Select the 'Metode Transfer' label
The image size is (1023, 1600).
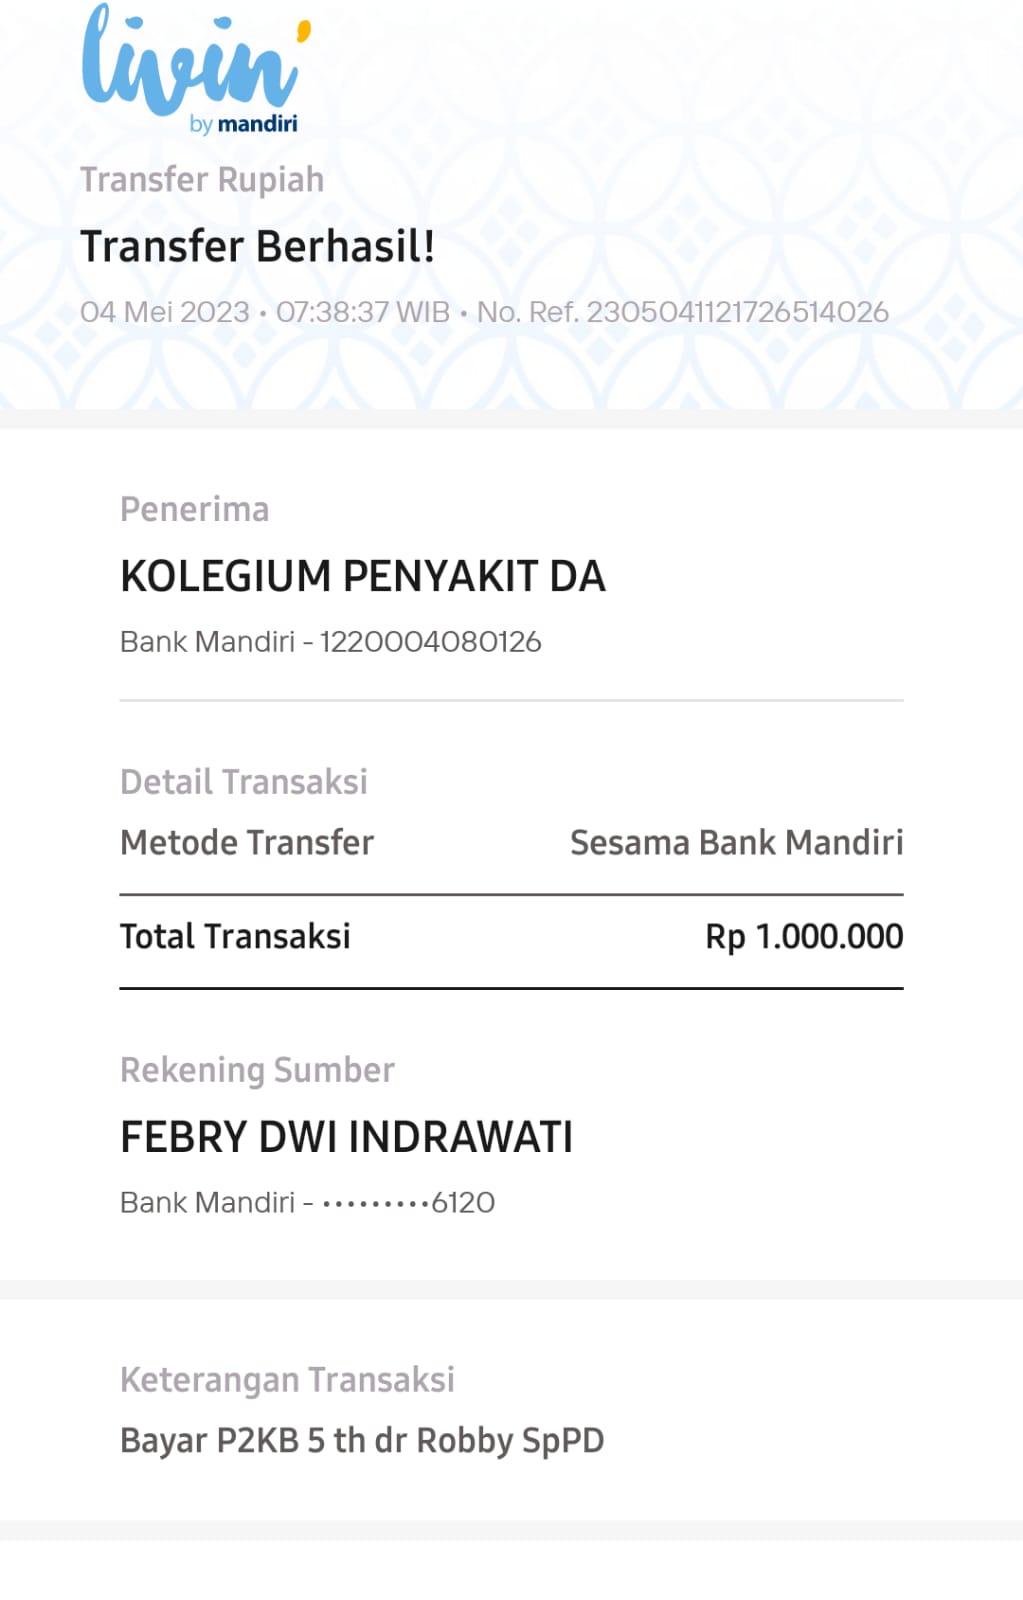(247, 843)
